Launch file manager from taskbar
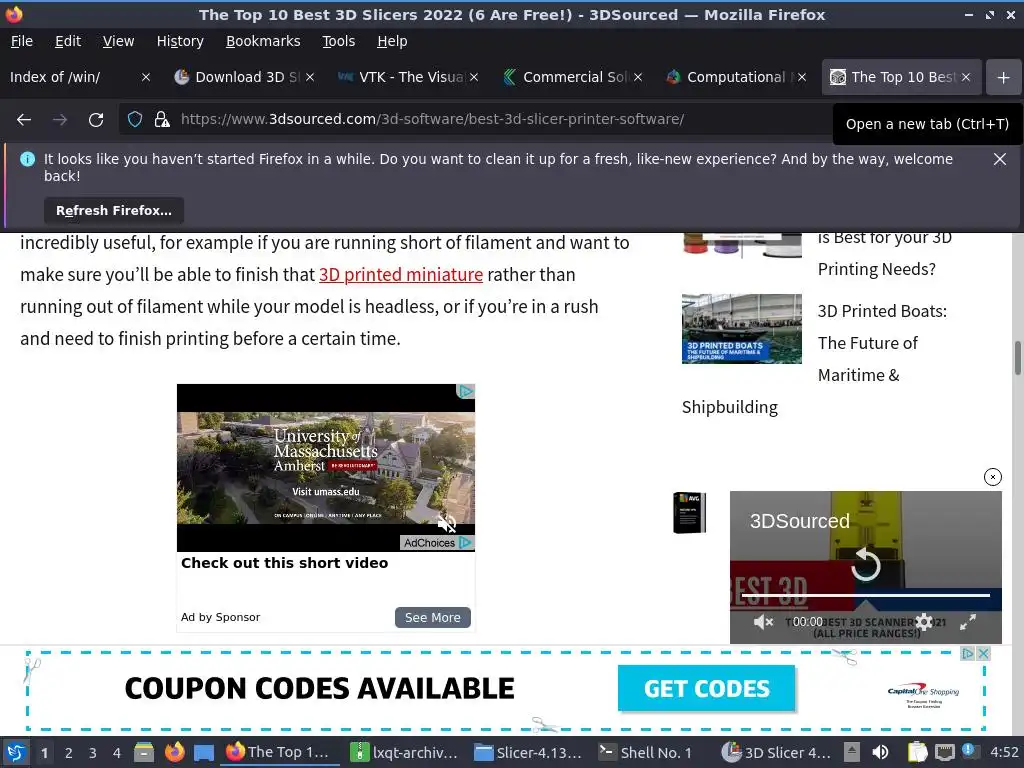Screen dimensions: 1024x768 click(144, 752)
